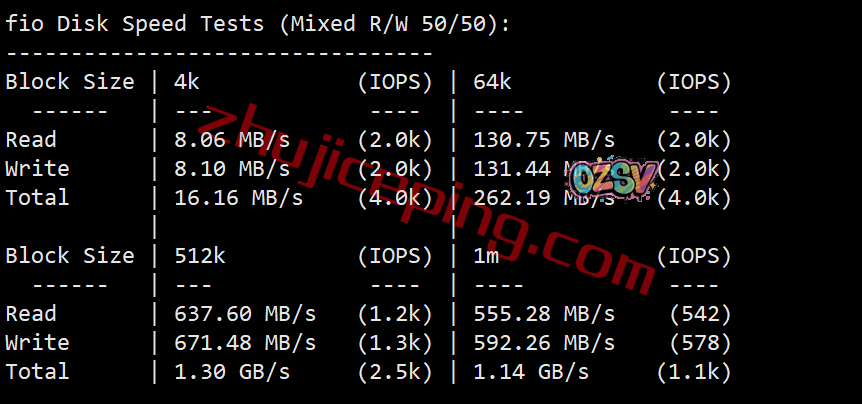Click the 555.28 MB/s 1m read value
Screen dimensions: 862x404
pos(544,314)
